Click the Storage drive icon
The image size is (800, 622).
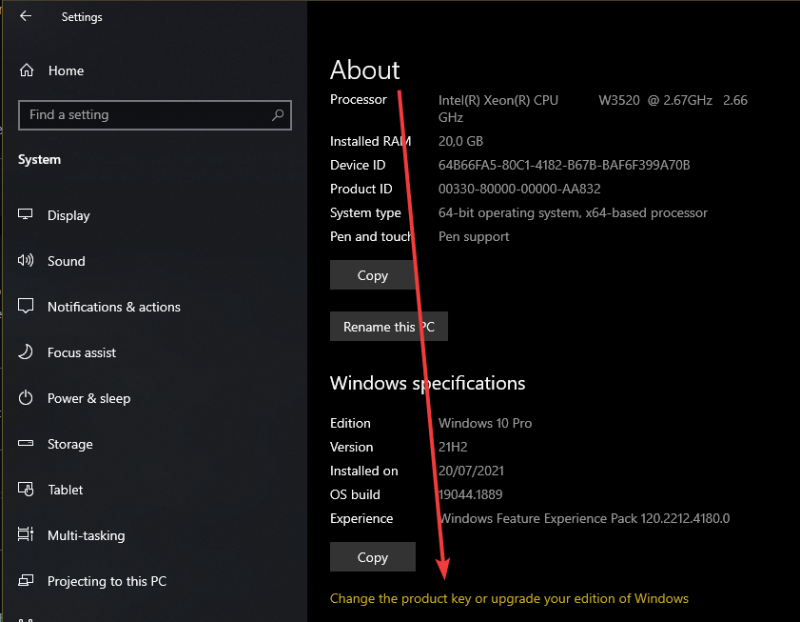[x=26, y=443]
